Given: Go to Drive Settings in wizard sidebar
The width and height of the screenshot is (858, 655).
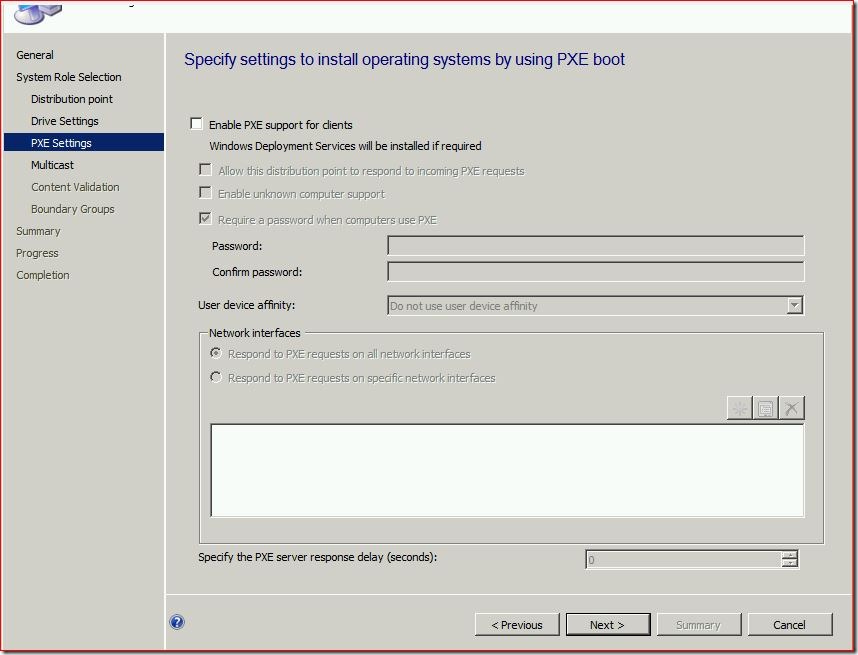Looking at the screenshot, I should coord(65,121).
